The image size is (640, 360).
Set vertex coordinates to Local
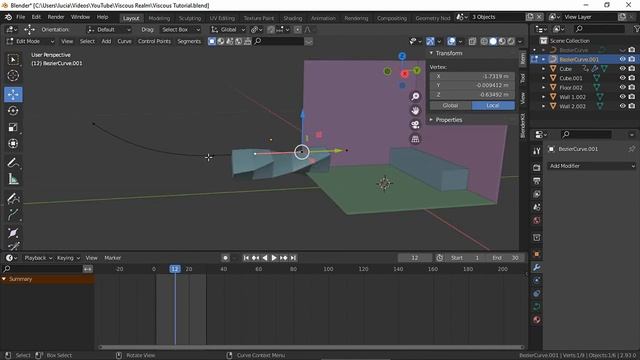pos(493,105)
